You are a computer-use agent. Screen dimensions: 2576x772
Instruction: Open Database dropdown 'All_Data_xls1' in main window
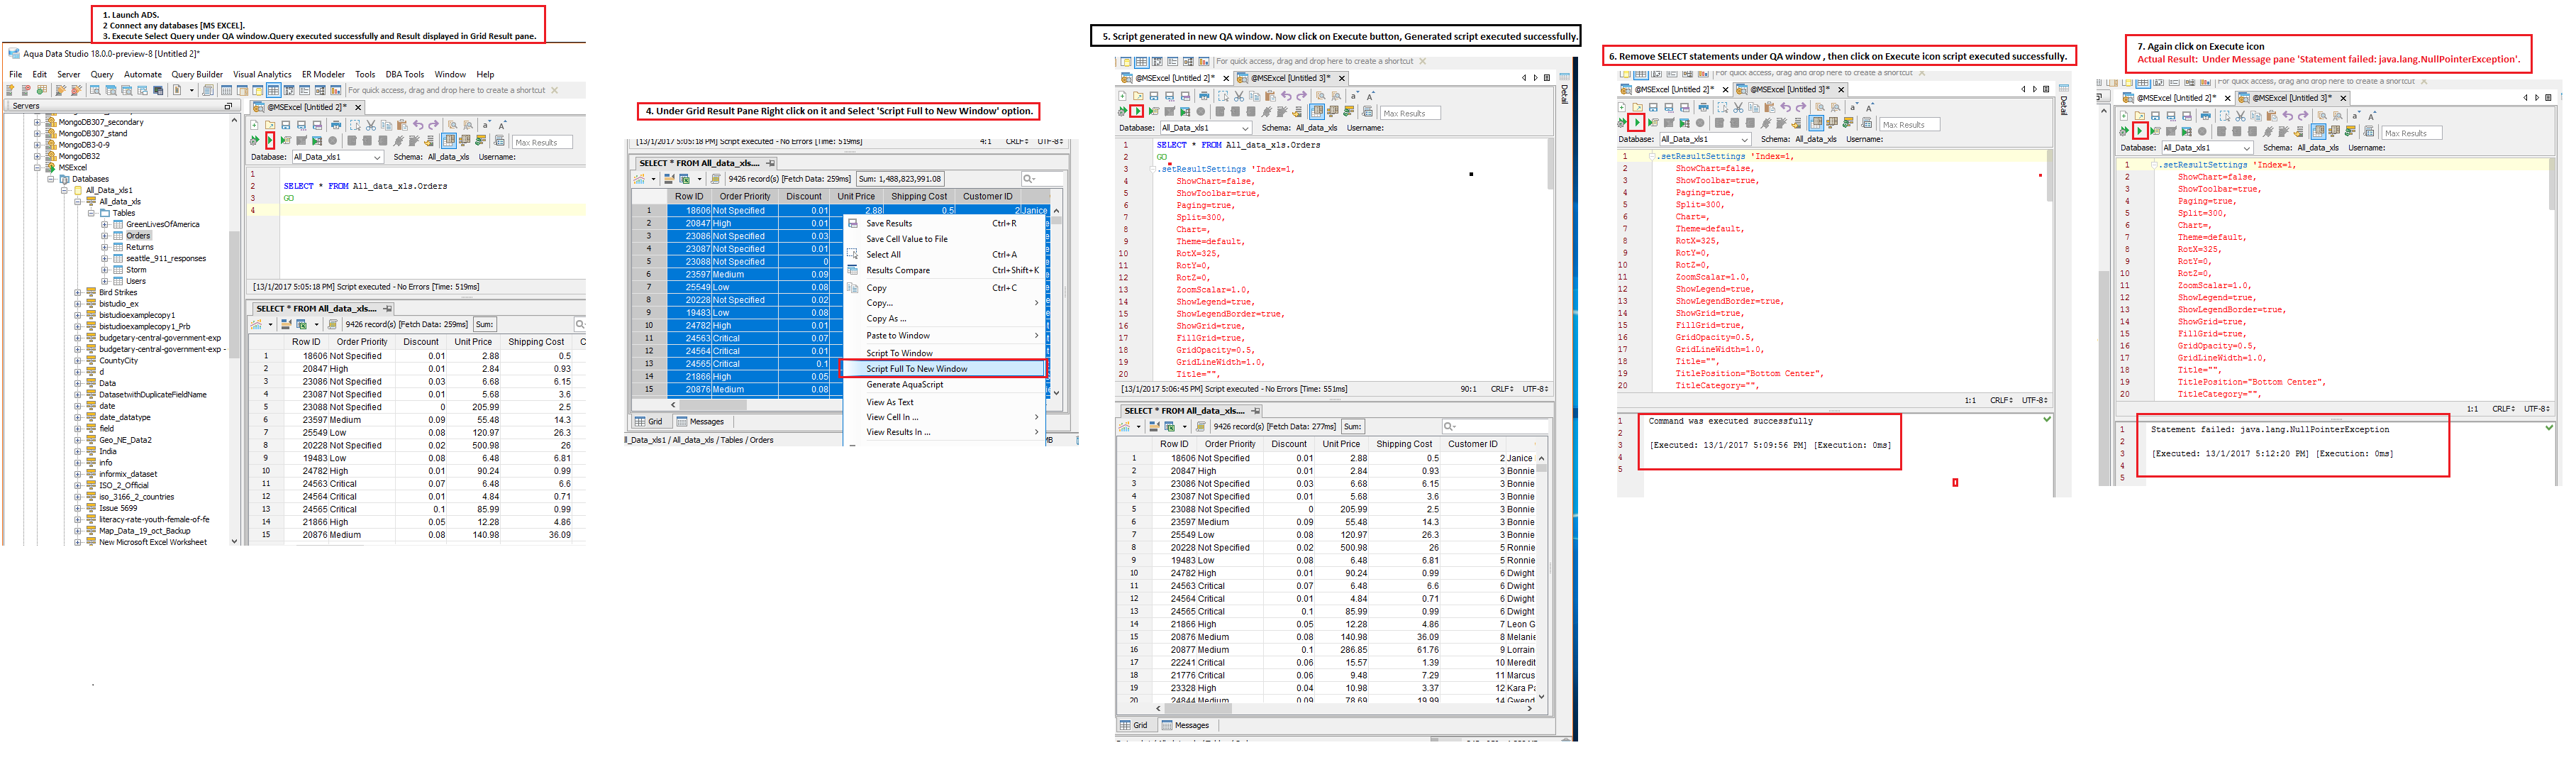(x=338, y=157)
